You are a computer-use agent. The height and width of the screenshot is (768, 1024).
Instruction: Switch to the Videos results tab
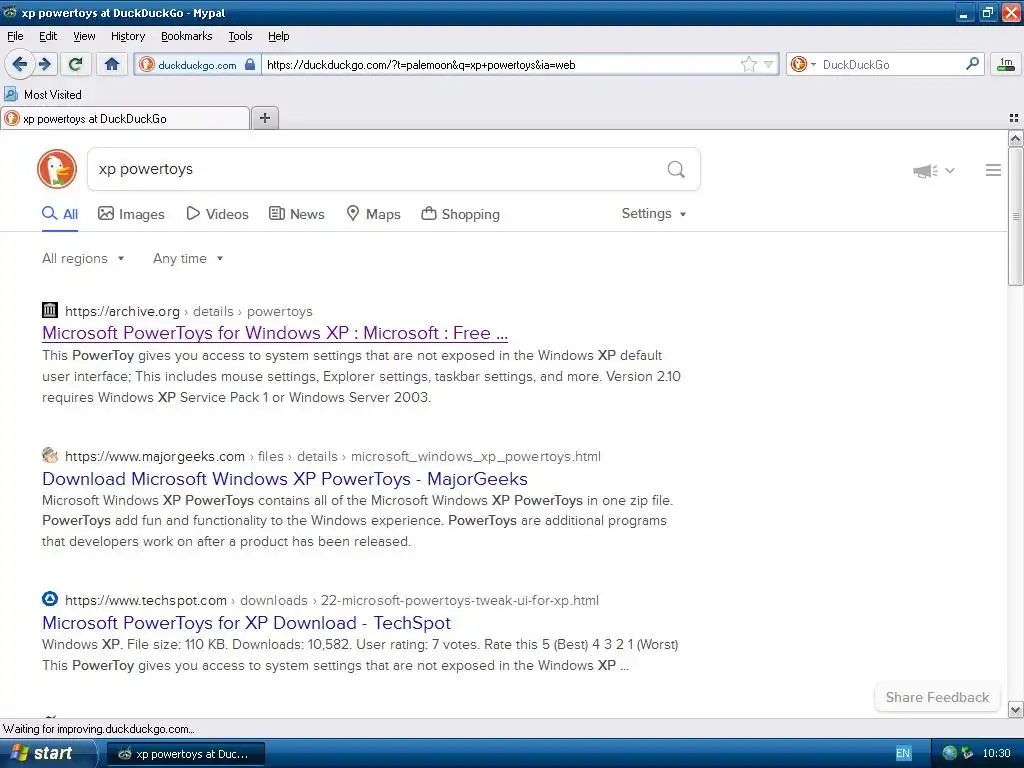coord(217,214)
